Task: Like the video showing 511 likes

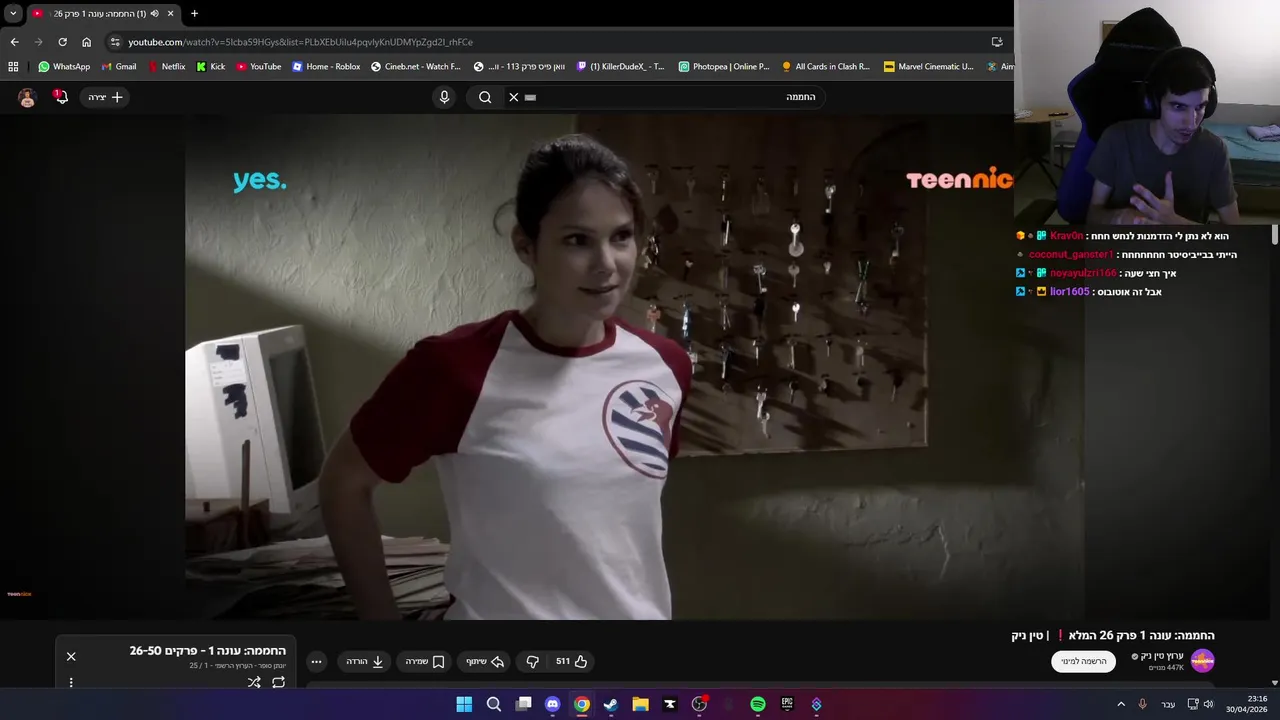Action: pyautogui.click(x=571, y=661)
